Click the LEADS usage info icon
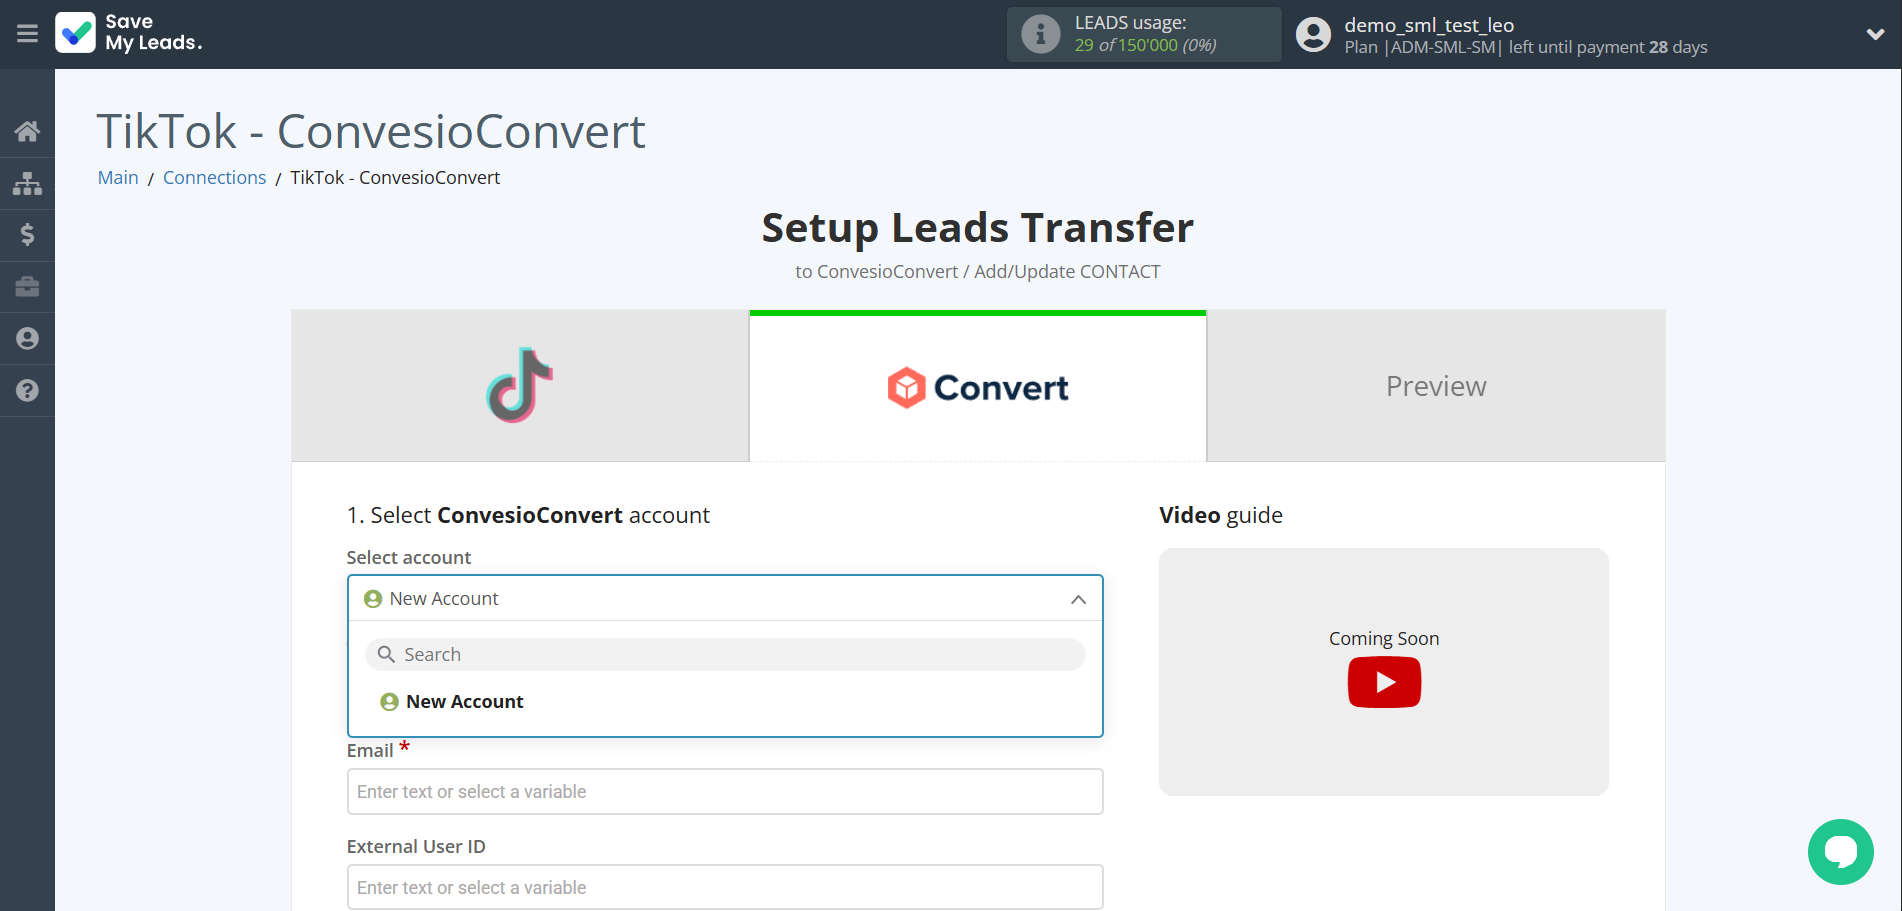Screen dimensions: 1902x911 pyautogui.click(x=1040, y=34)
